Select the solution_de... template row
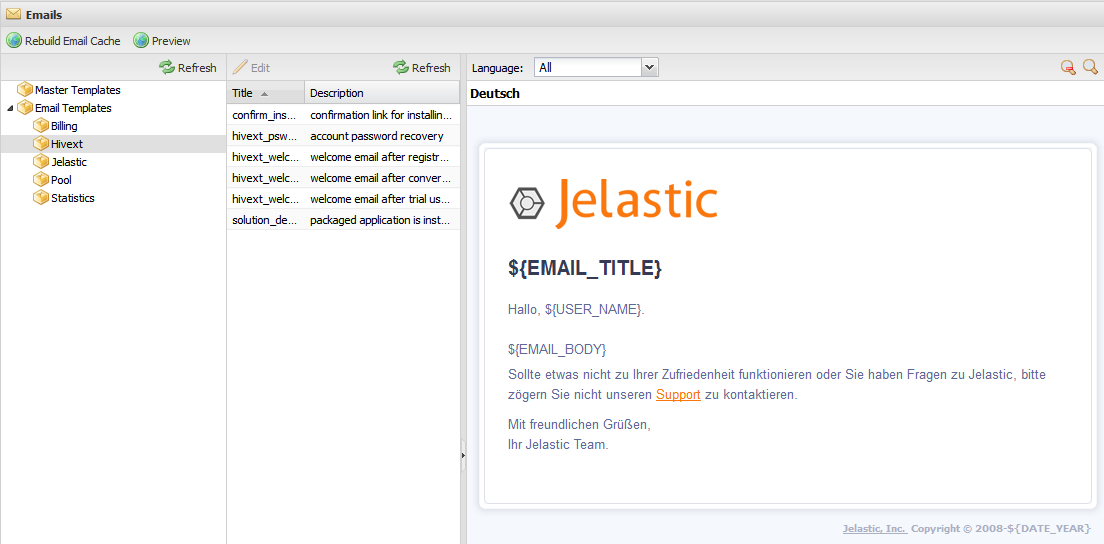 pyautogui.click(x=344, y=220)
